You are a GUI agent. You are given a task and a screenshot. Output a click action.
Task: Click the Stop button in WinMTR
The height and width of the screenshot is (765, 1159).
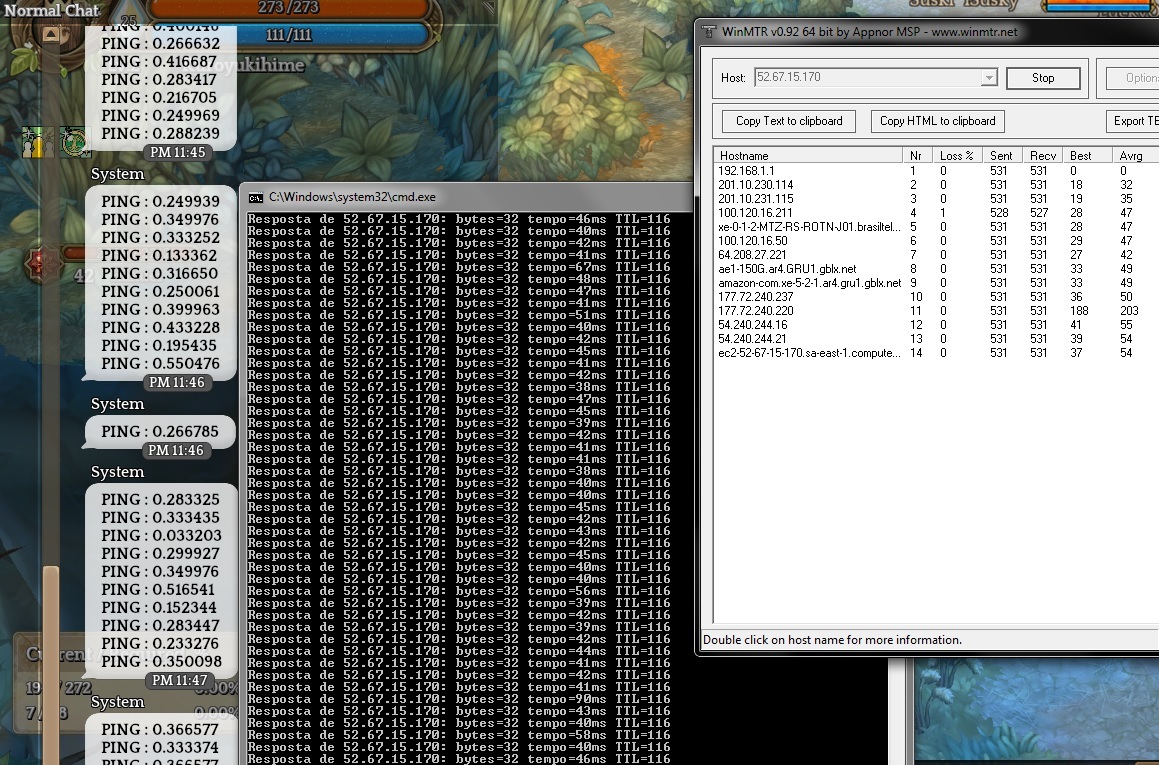[1042, 78]
